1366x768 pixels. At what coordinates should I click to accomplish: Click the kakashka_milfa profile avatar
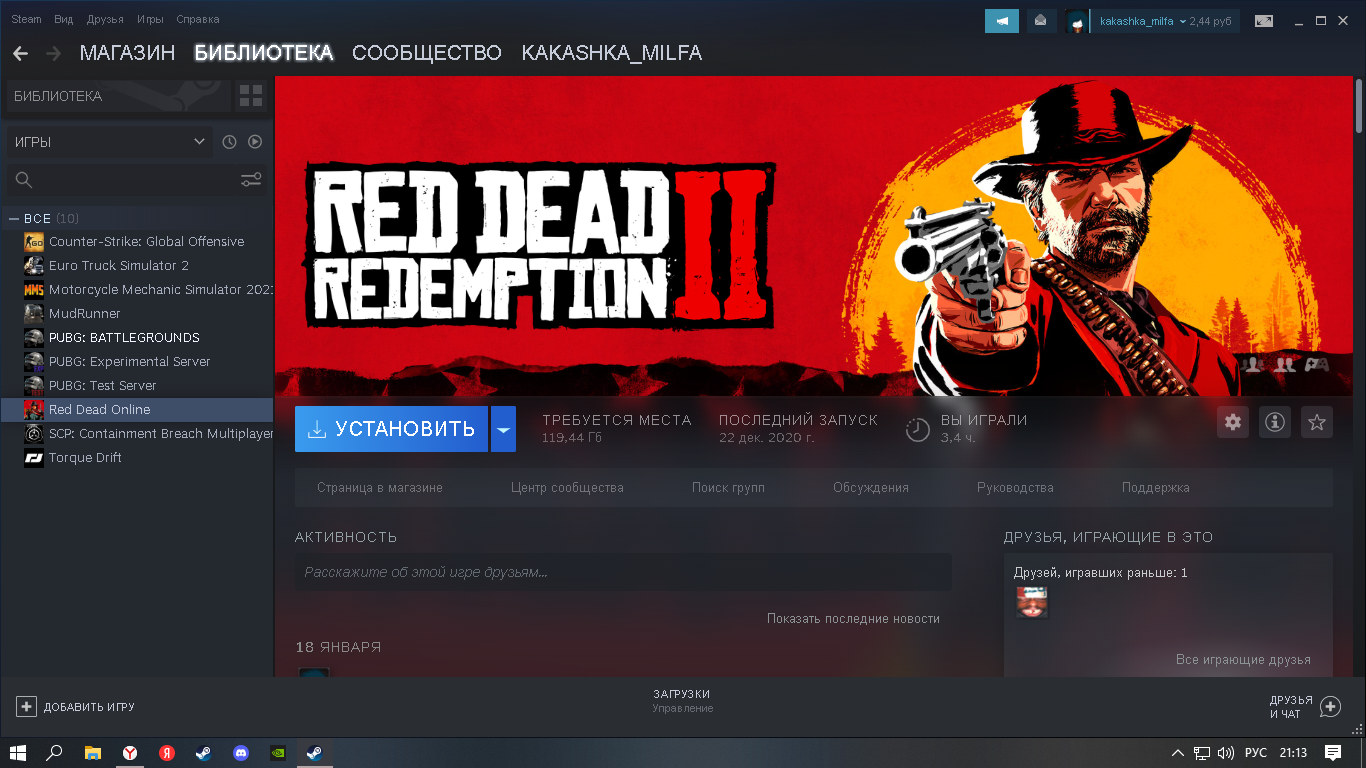tap(1076, 21)
